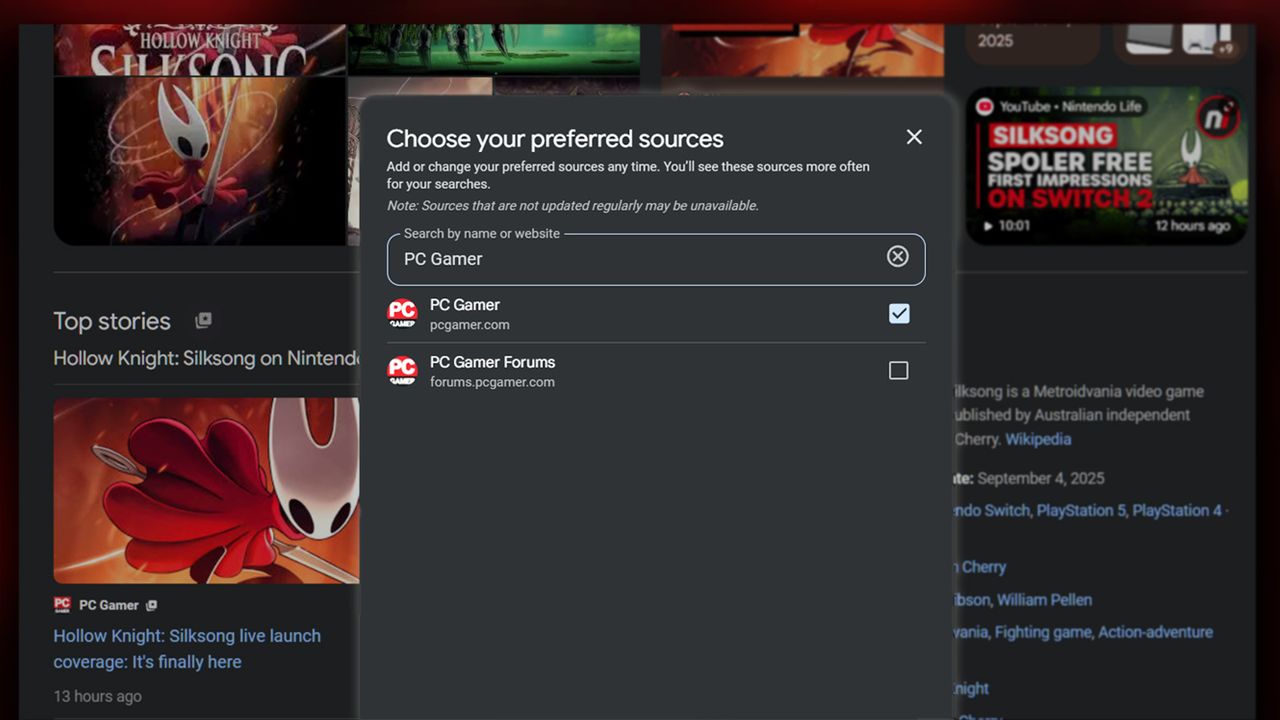Uncheck the PC Gamer preferred source

[x=898, y=313]
